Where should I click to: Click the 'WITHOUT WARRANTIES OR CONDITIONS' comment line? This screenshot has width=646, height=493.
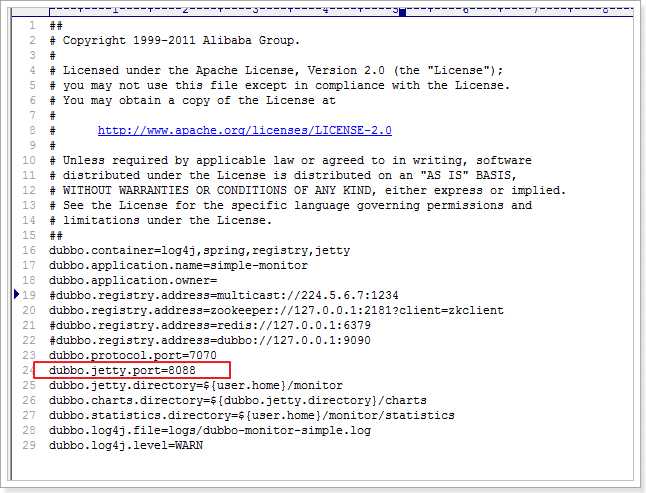308,190
